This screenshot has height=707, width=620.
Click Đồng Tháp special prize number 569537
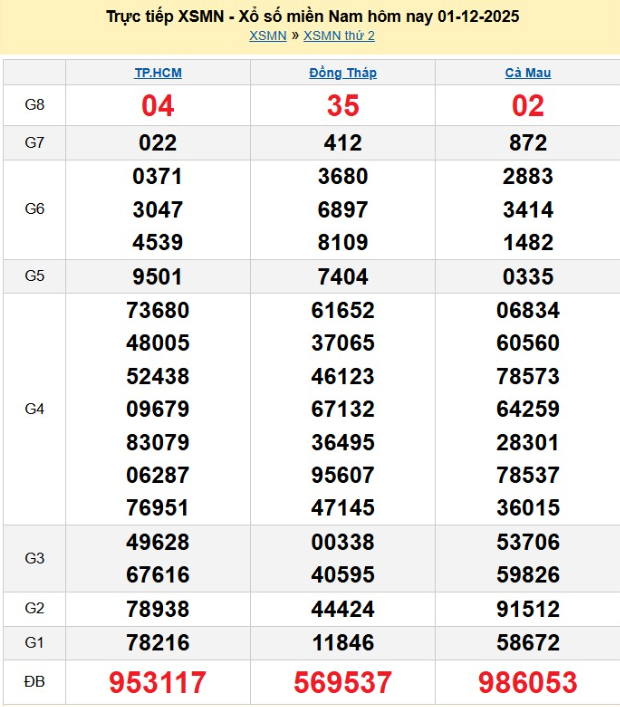click(343, 683)
